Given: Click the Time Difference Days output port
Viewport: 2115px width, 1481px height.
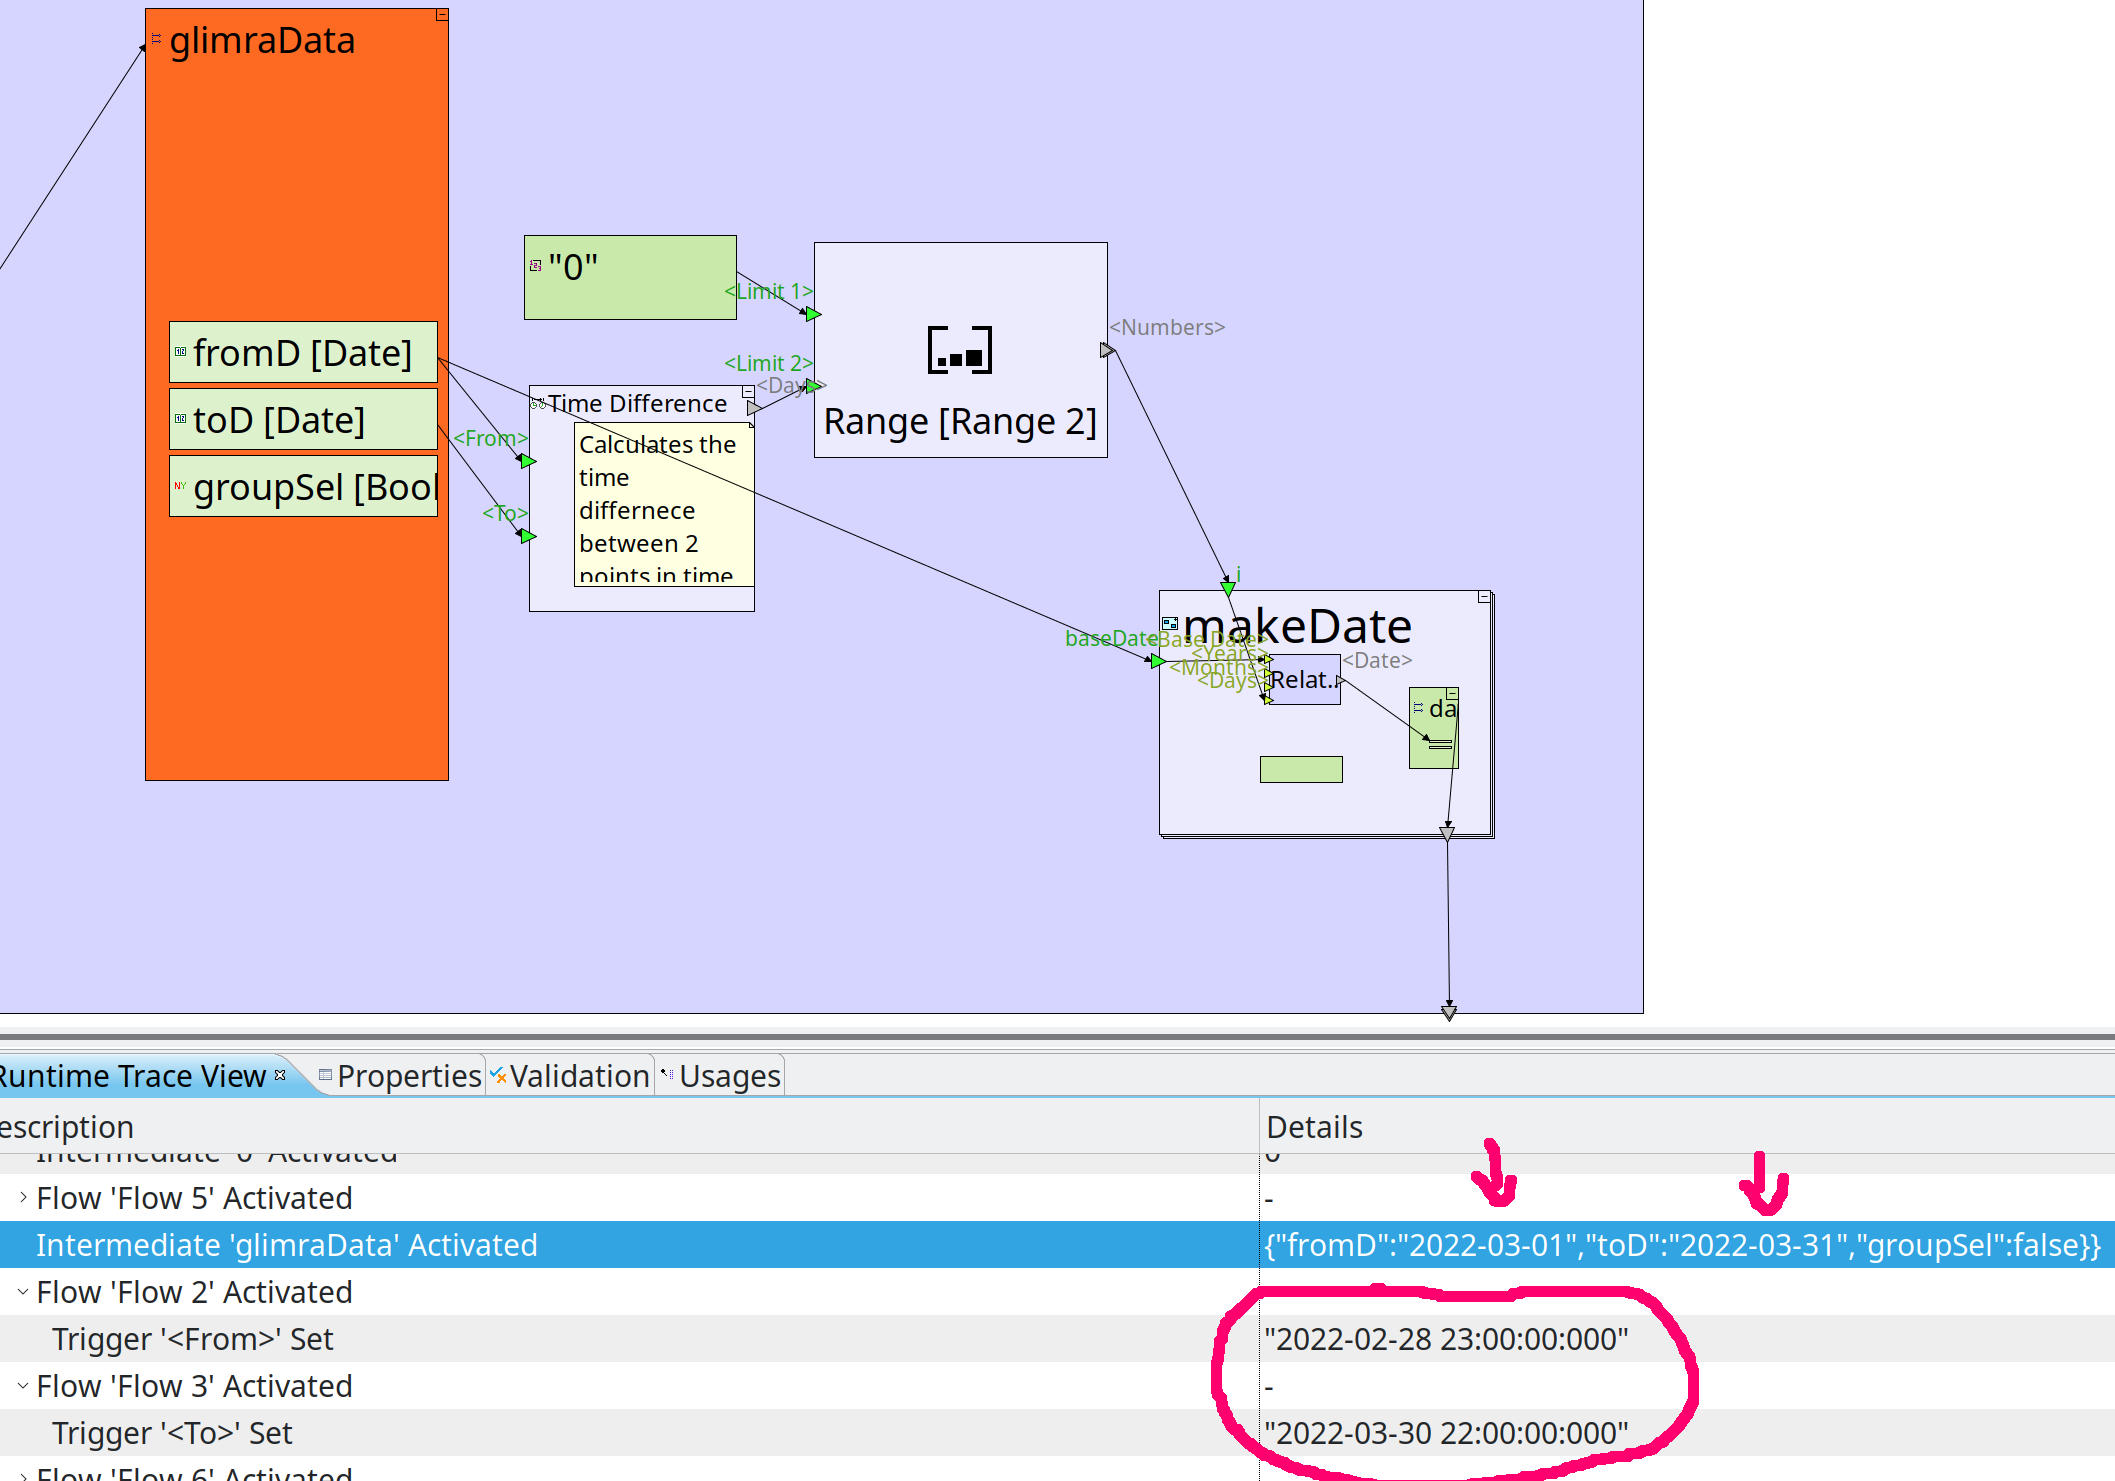Looking at the screenshot, I should pyautogui.click(x=754, y=408).
